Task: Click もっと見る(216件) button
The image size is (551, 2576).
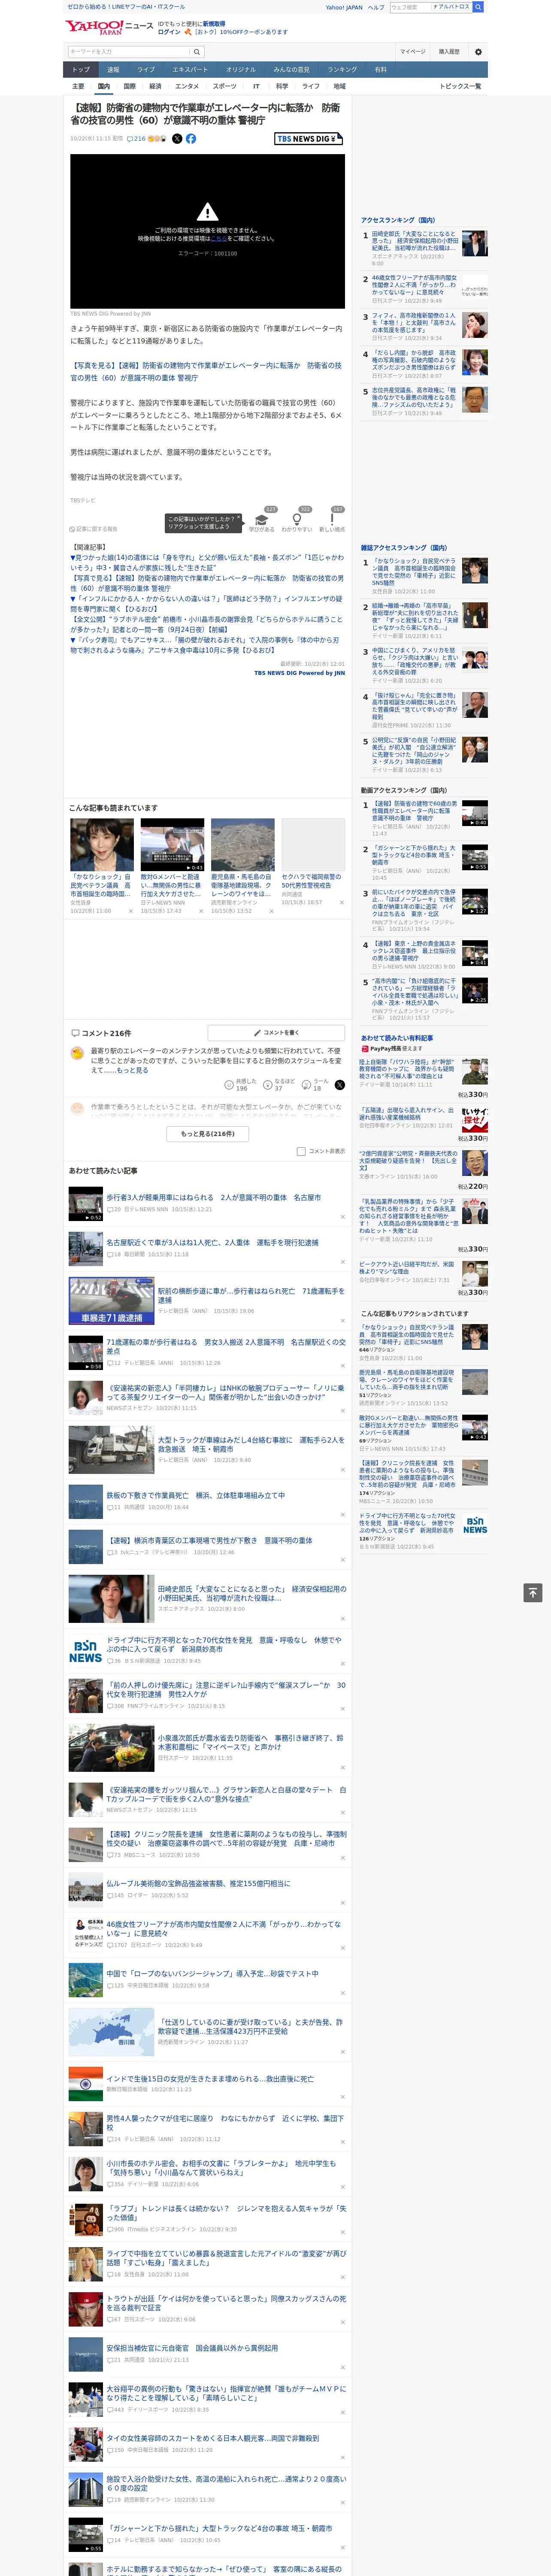Action: (208, 1134)
